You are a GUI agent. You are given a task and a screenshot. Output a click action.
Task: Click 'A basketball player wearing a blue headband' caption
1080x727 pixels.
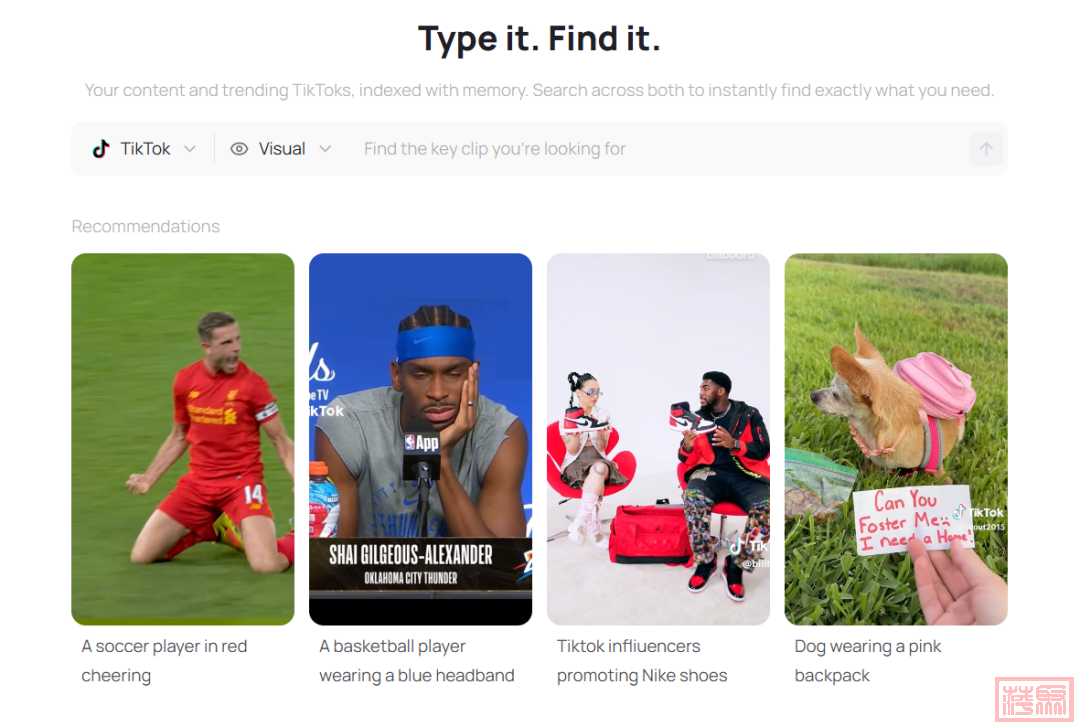(x=417, y=660)
